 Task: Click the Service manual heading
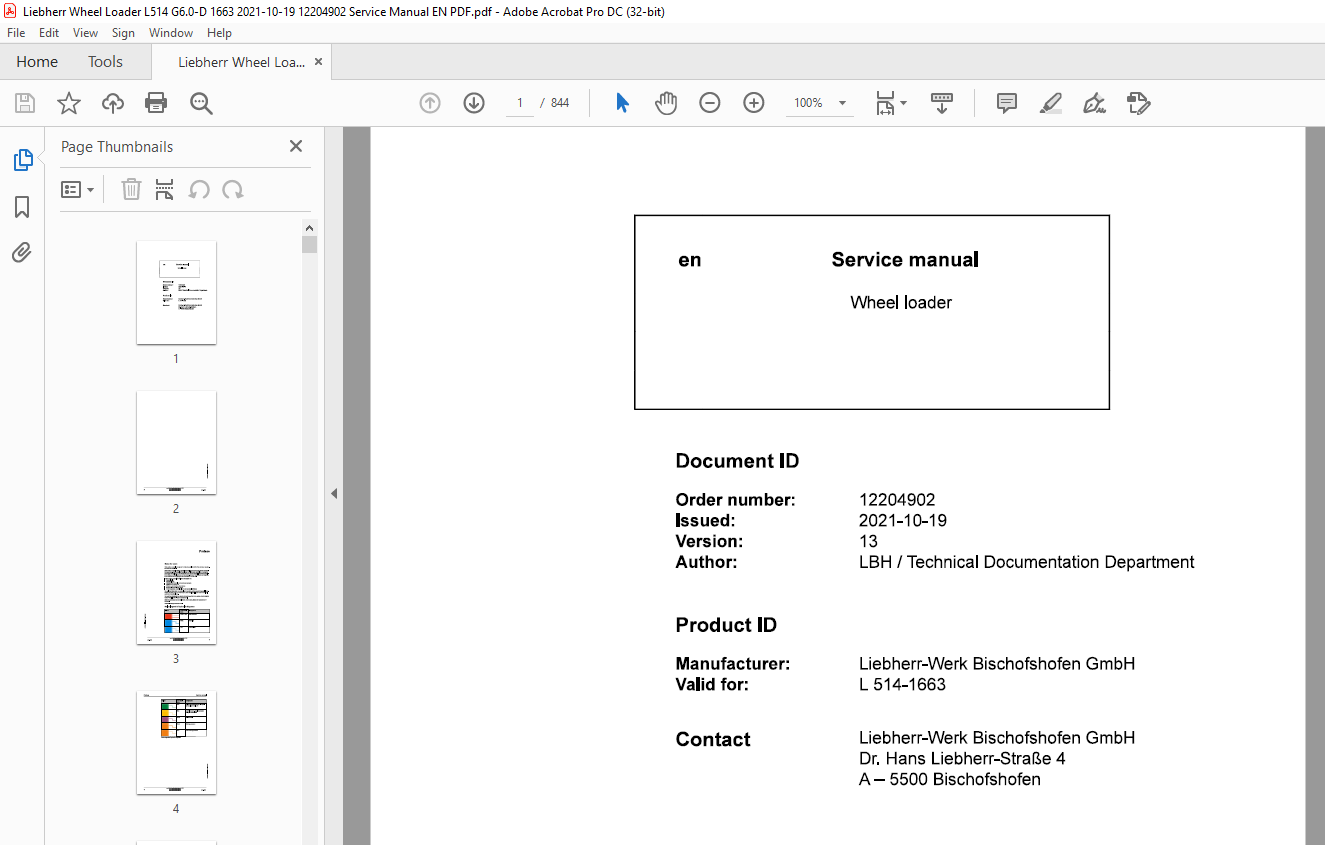point(905,260)
